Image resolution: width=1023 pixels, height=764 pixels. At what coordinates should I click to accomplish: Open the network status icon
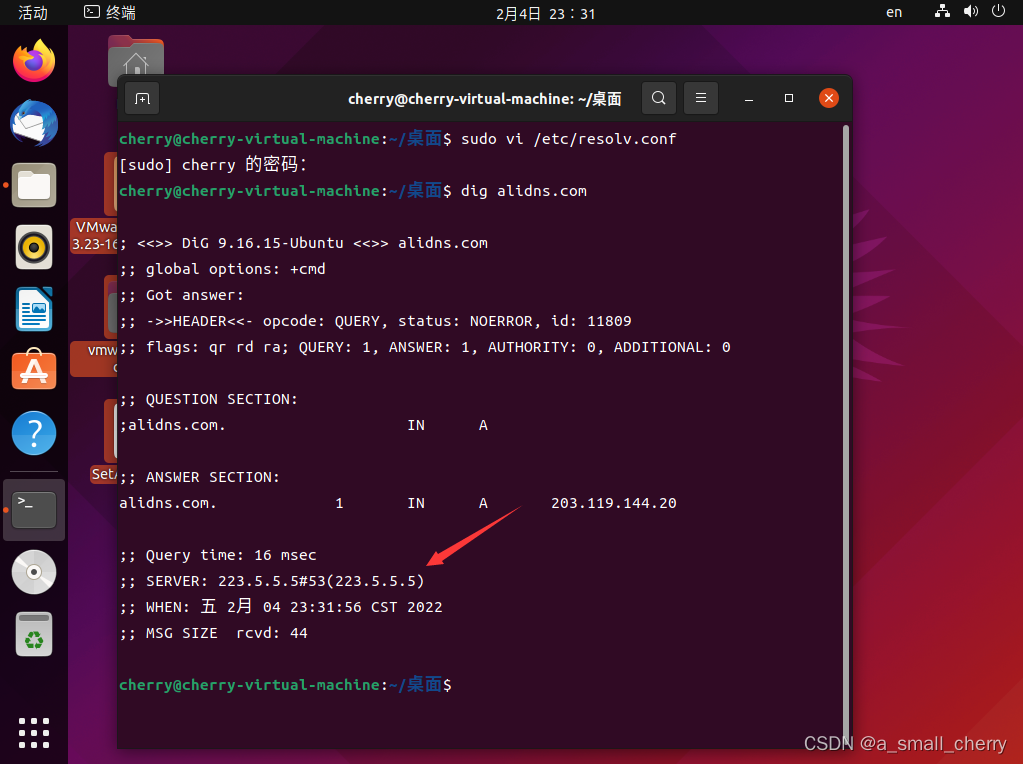942,11
